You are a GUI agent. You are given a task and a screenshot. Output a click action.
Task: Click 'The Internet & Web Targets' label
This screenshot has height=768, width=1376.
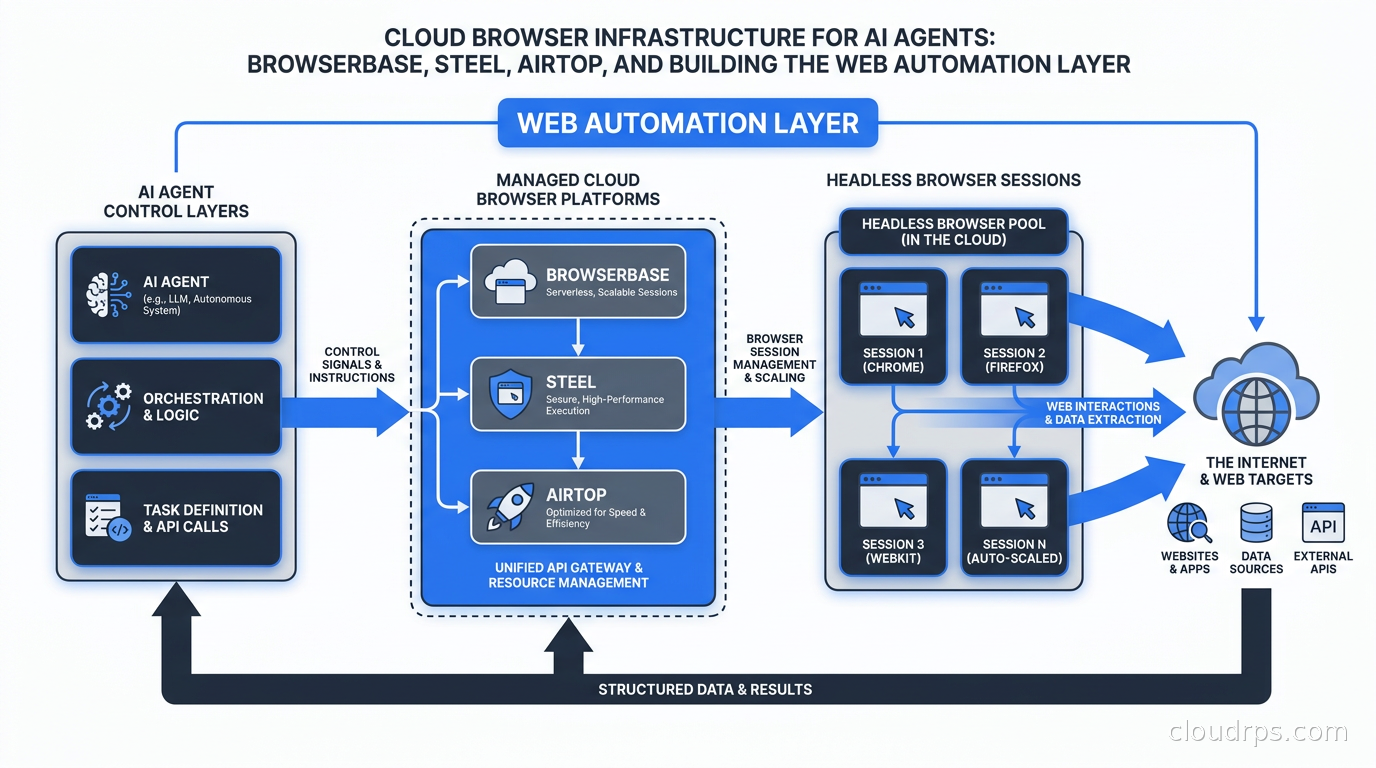1256,470
